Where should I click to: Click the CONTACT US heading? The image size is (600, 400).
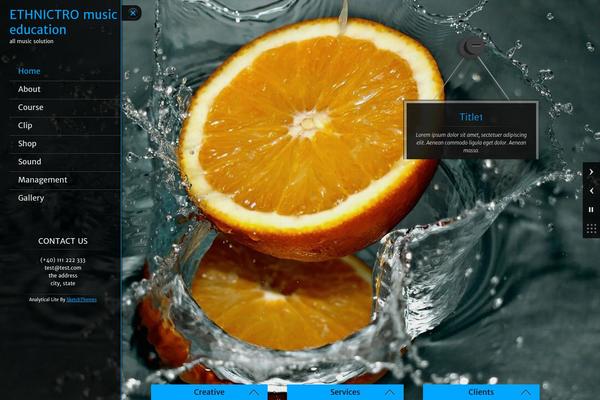coord(63,241)
